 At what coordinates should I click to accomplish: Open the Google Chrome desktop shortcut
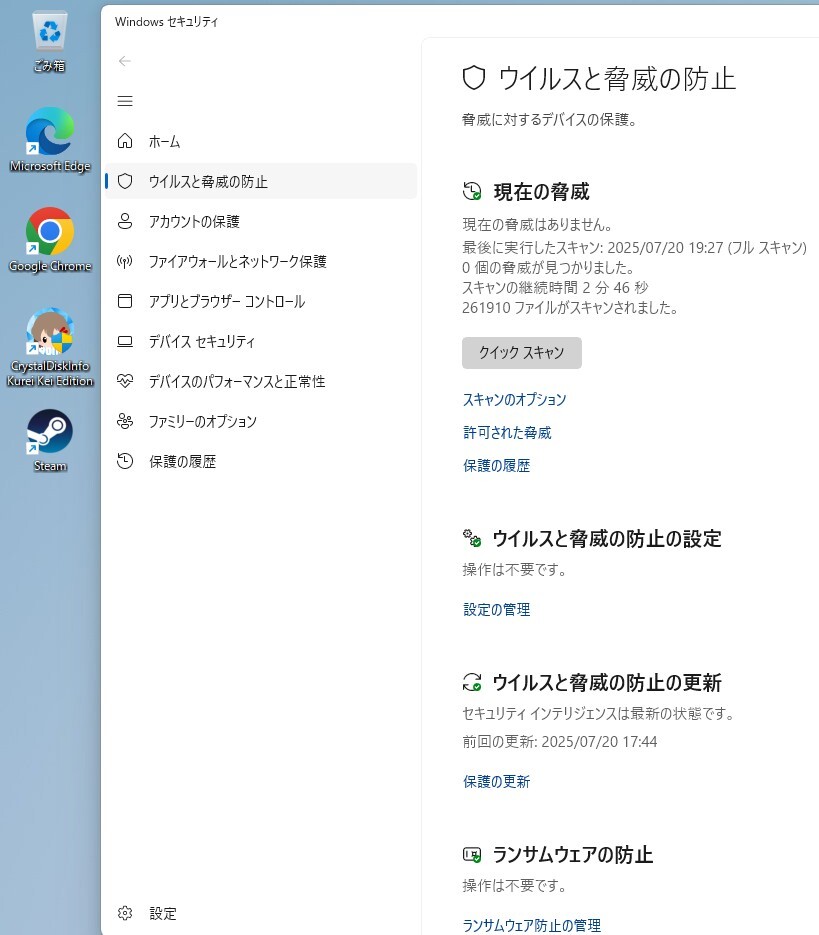[x=50, y=240]
